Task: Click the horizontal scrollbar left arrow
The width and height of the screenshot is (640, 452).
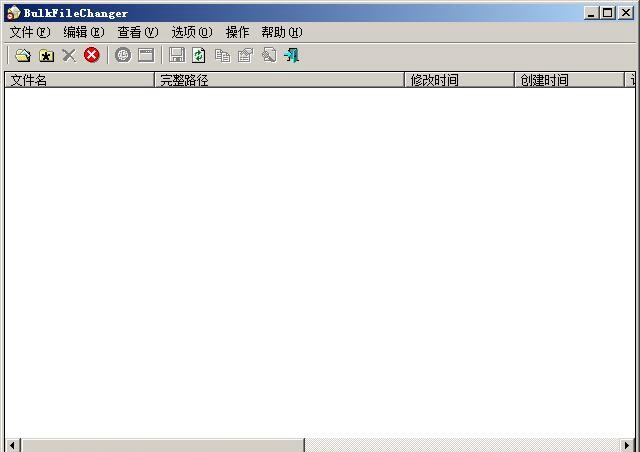Action: [13, 445]
